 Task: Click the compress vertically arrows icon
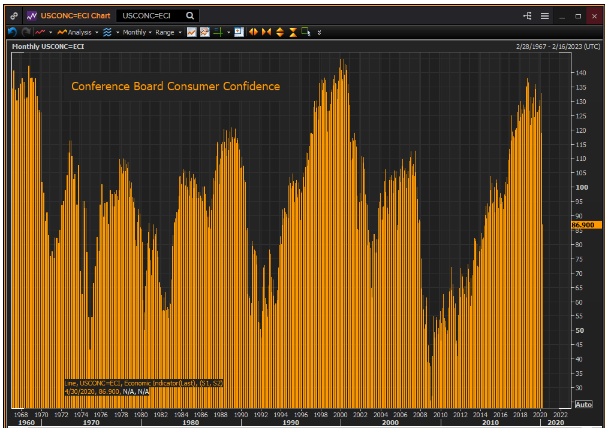pos(293,32)
